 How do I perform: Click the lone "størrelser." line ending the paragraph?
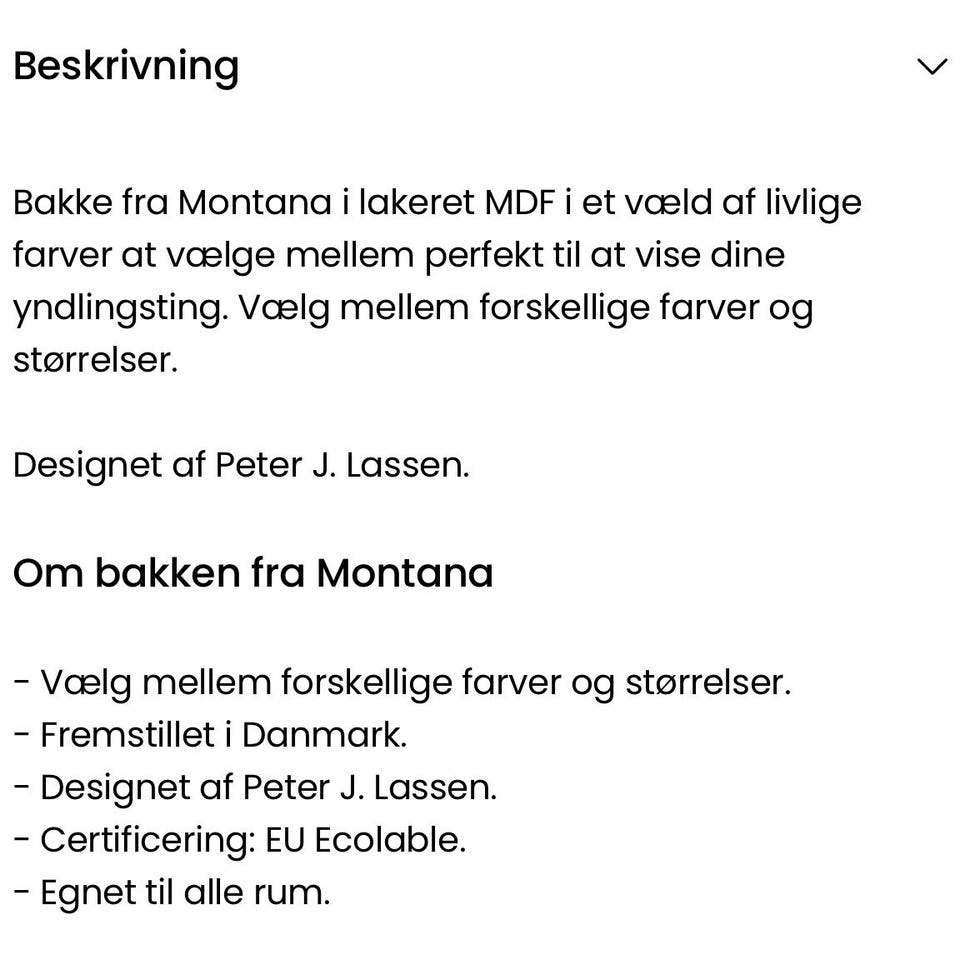click(95, 360)
